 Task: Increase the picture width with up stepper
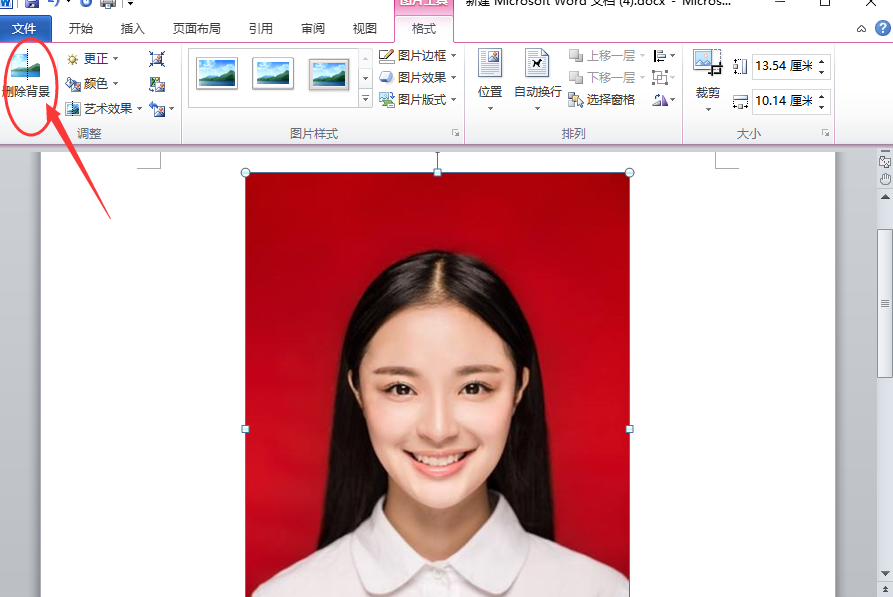point(821,96)
